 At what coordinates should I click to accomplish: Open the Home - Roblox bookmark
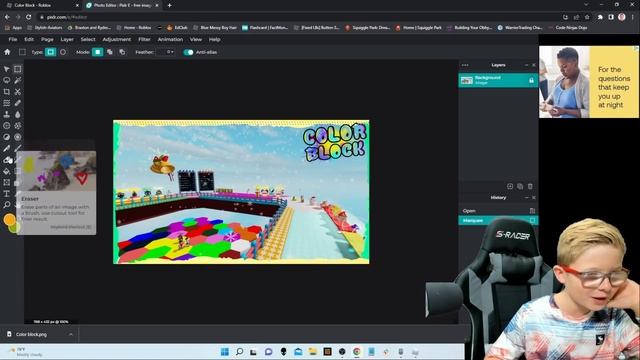tap(134, 28)
